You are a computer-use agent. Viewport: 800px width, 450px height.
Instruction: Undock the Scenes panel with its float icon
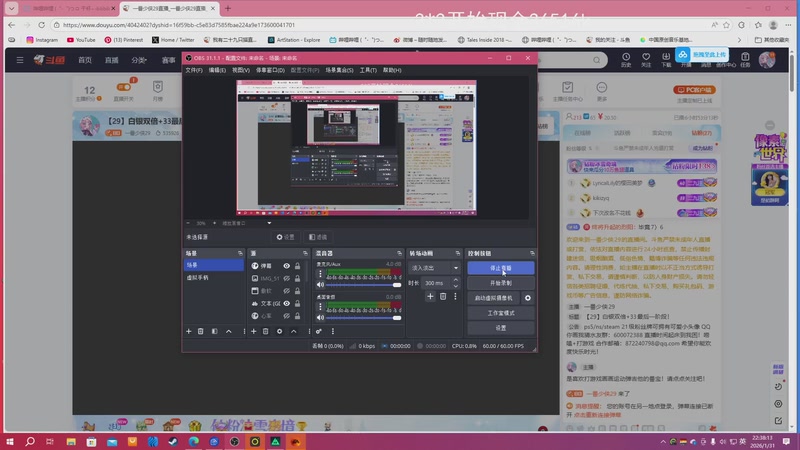pyautogui.click(x=240, y=253)
